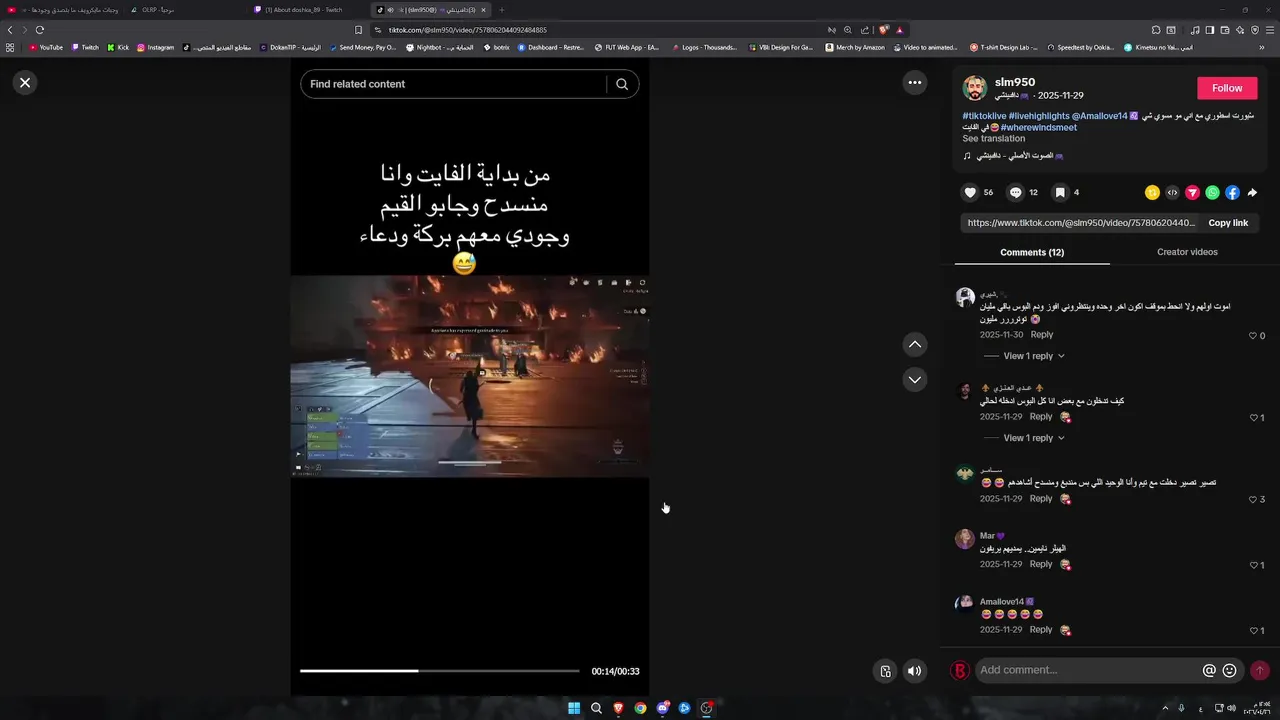Send to friends with the red paper plane icon

tap(1192, 192)
